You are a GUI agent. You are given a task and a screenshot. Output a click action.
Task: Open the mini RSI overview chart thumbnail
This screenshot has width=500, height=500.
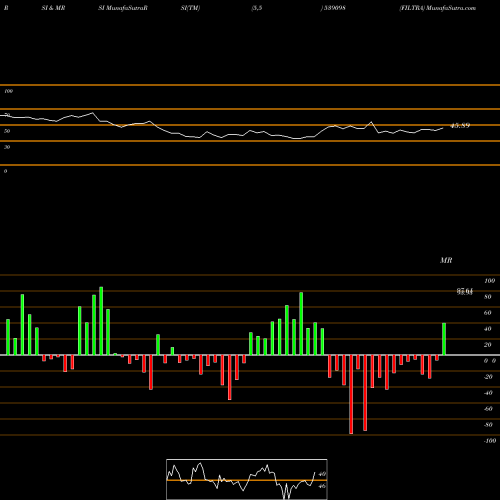247,479
